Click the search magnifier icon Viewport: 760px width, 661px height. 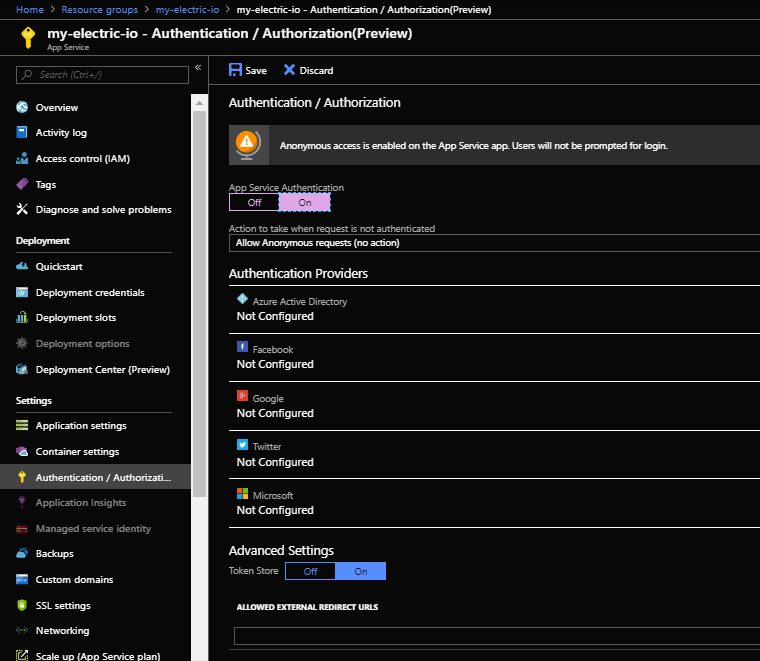click(27, 75)
